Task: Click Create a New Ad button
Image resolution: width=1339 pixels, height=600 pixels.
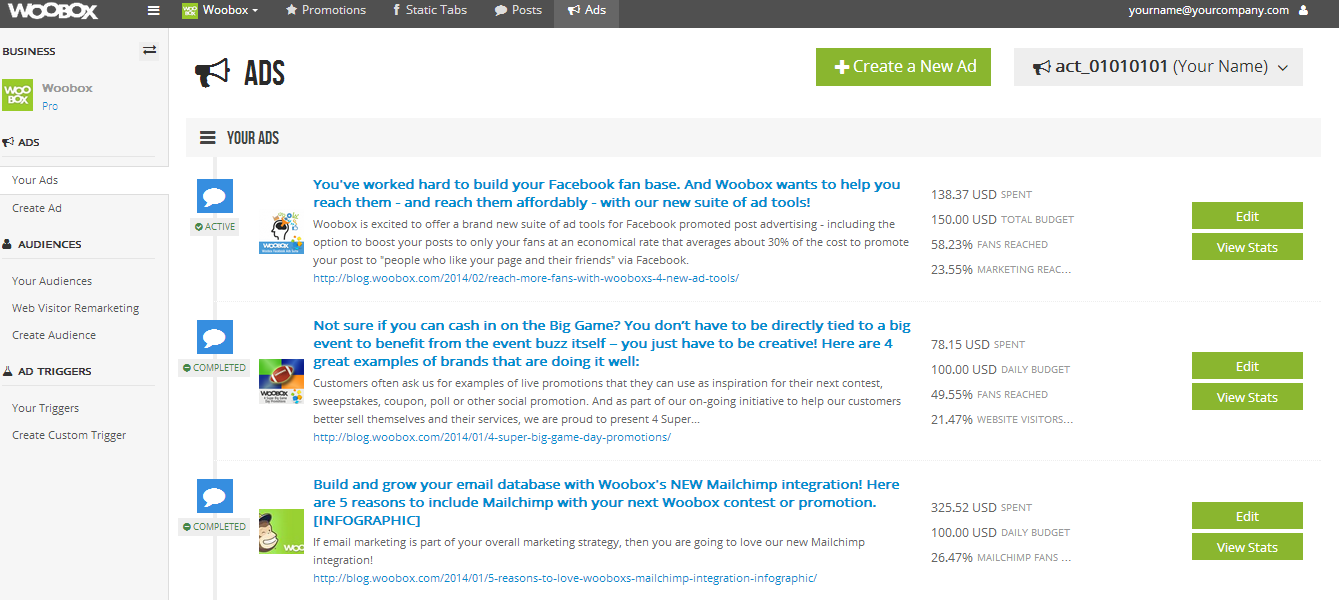Action: click(903, 66)
